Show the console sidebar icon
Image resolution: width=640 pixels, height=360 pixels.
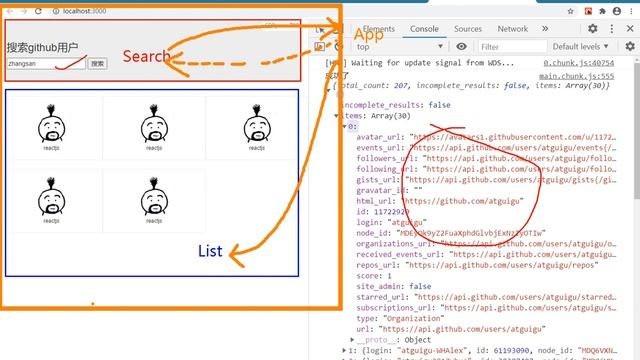[320, 47]
